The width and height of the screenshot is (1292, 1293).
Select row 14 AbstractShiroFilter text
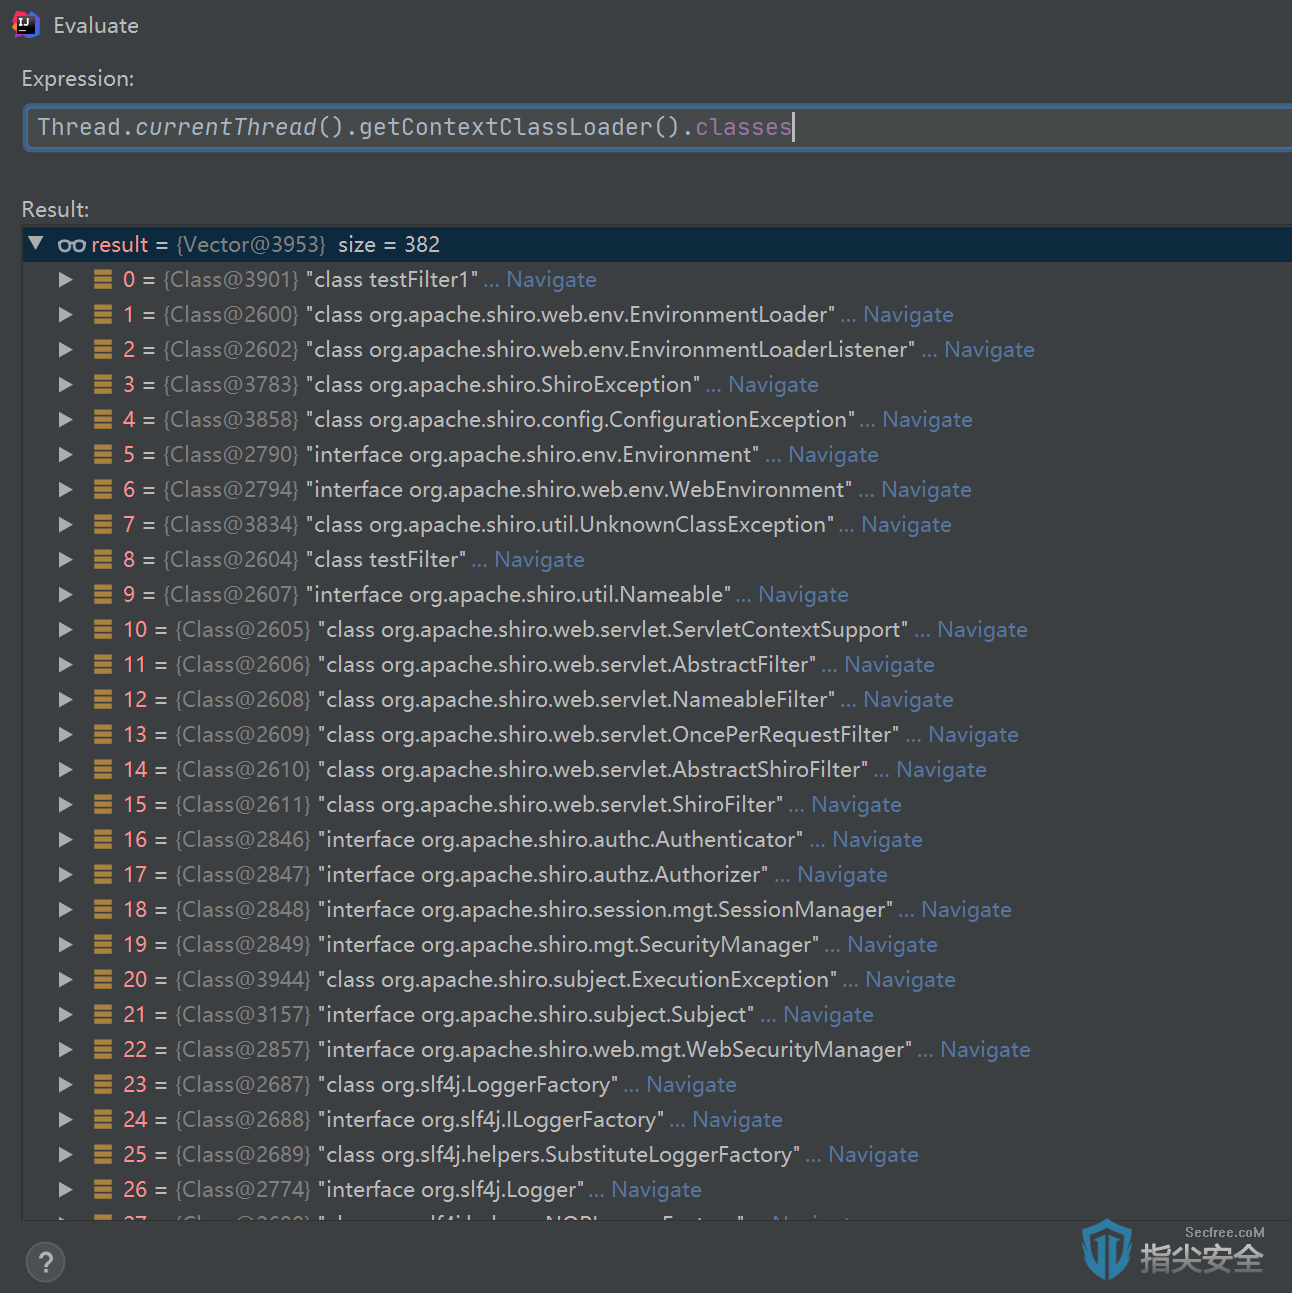coord(593,770)
